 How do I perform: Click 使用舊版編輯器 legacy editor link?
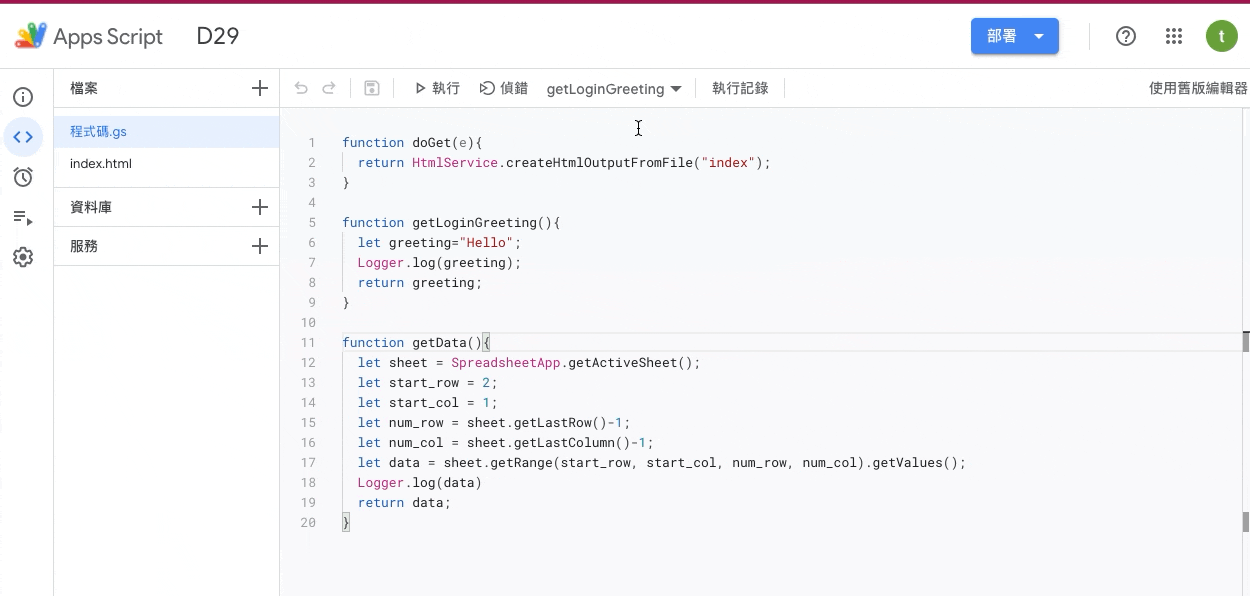pyautogui.click(x=1198, y=88)
